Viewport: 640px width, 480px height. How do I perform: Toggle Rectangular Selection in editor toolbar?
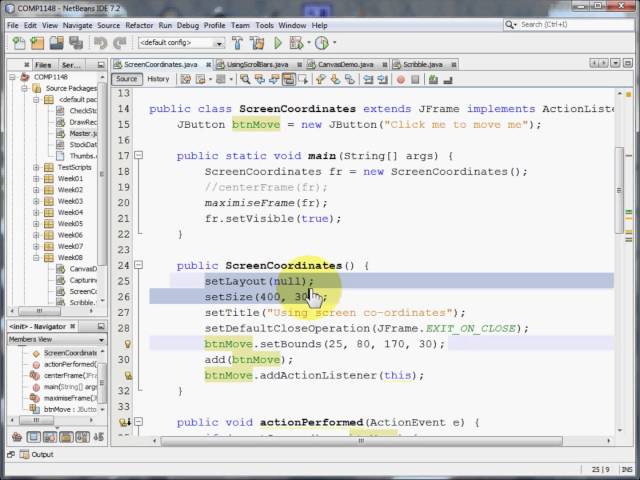point(303,79)
